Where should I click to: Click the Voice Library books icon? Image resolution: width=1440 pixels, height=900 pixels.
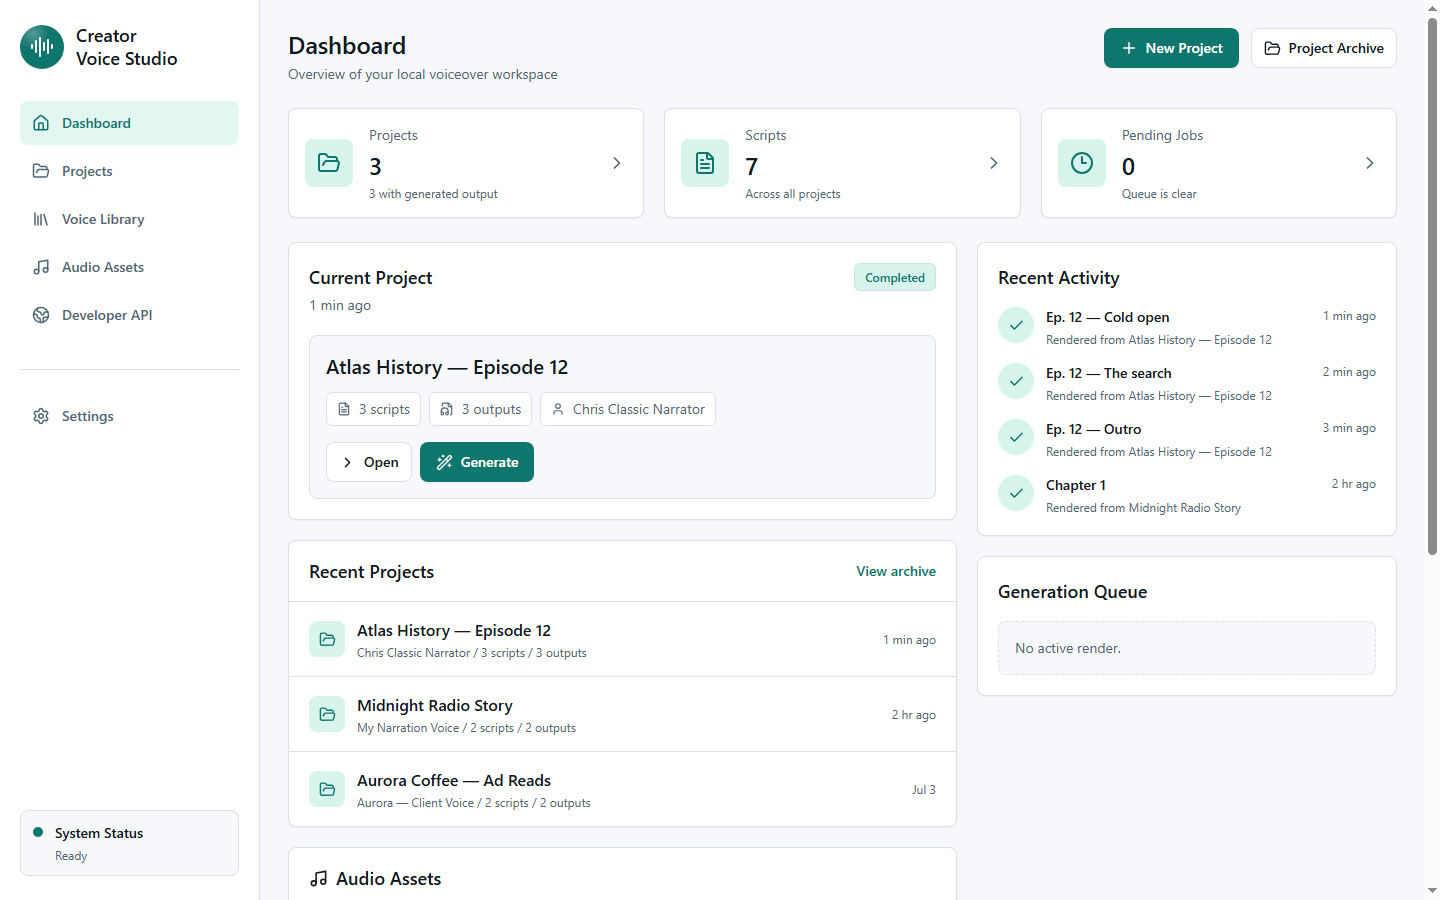click(x=41, y=219)
